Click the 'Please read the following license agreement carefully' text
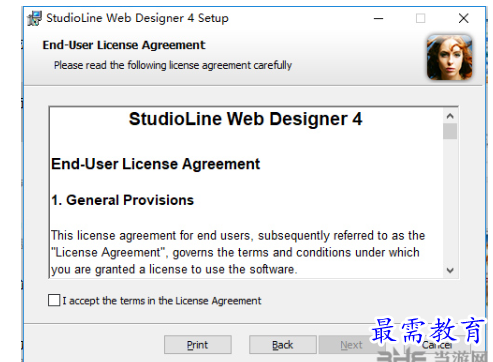The height and width of the screenshot is (362, 493). tap(173, 65)
